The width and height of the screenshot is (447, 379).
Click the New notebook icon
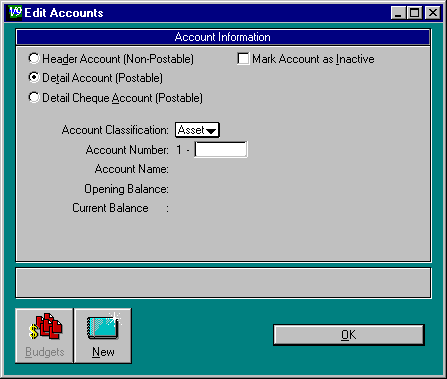point(104,326)
